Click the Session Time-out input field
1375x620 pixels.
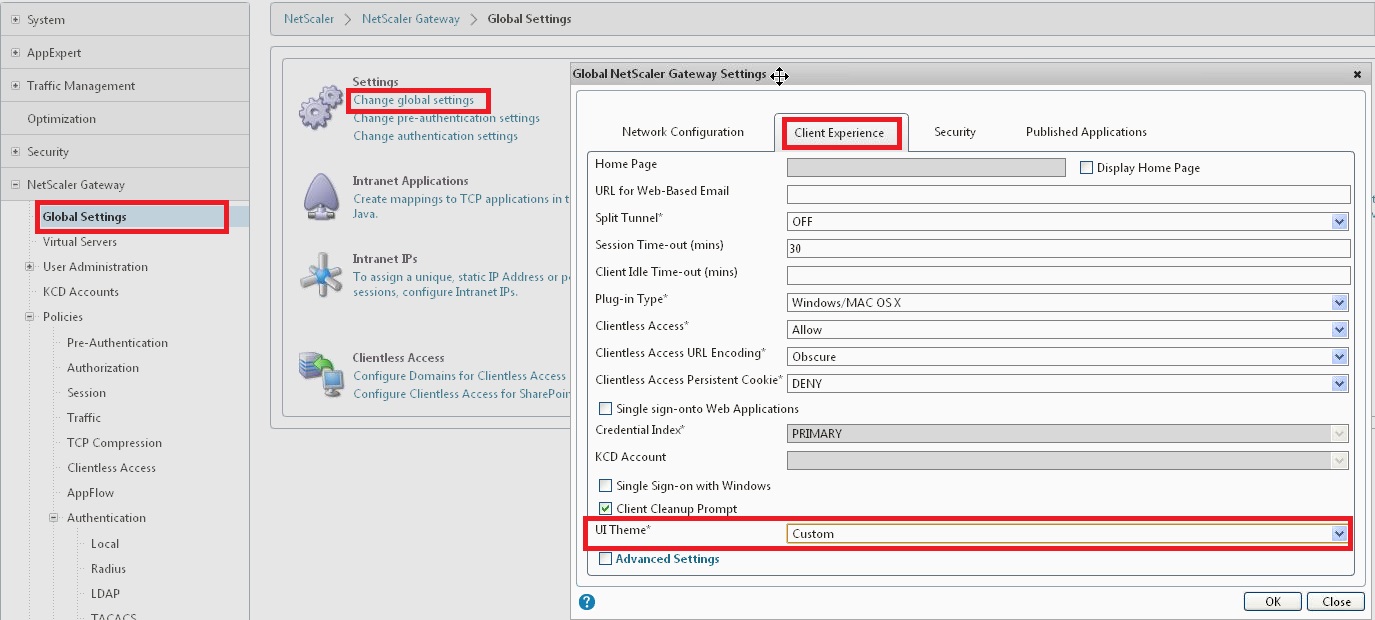point(1000,248)
